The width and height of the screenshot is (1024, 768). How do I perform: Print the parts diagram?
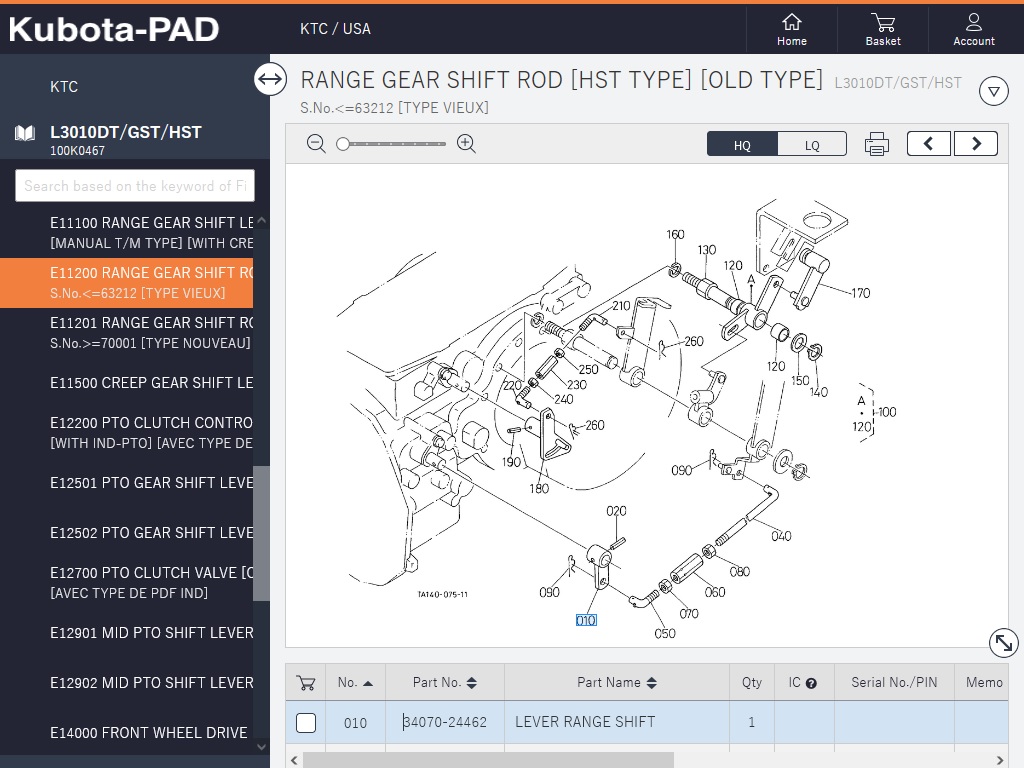click(x=876, y=144)
